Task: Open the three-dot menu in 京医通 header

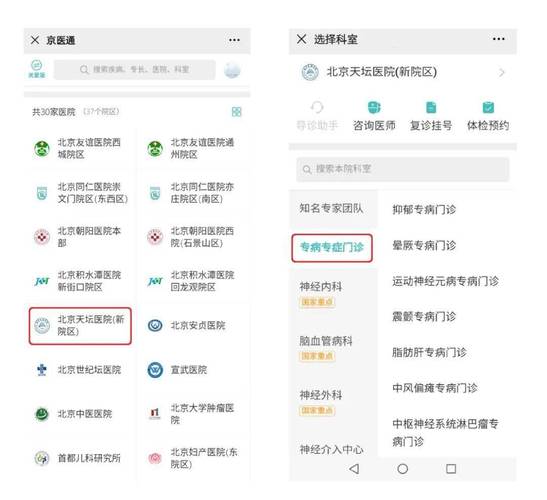Action: 234,40
